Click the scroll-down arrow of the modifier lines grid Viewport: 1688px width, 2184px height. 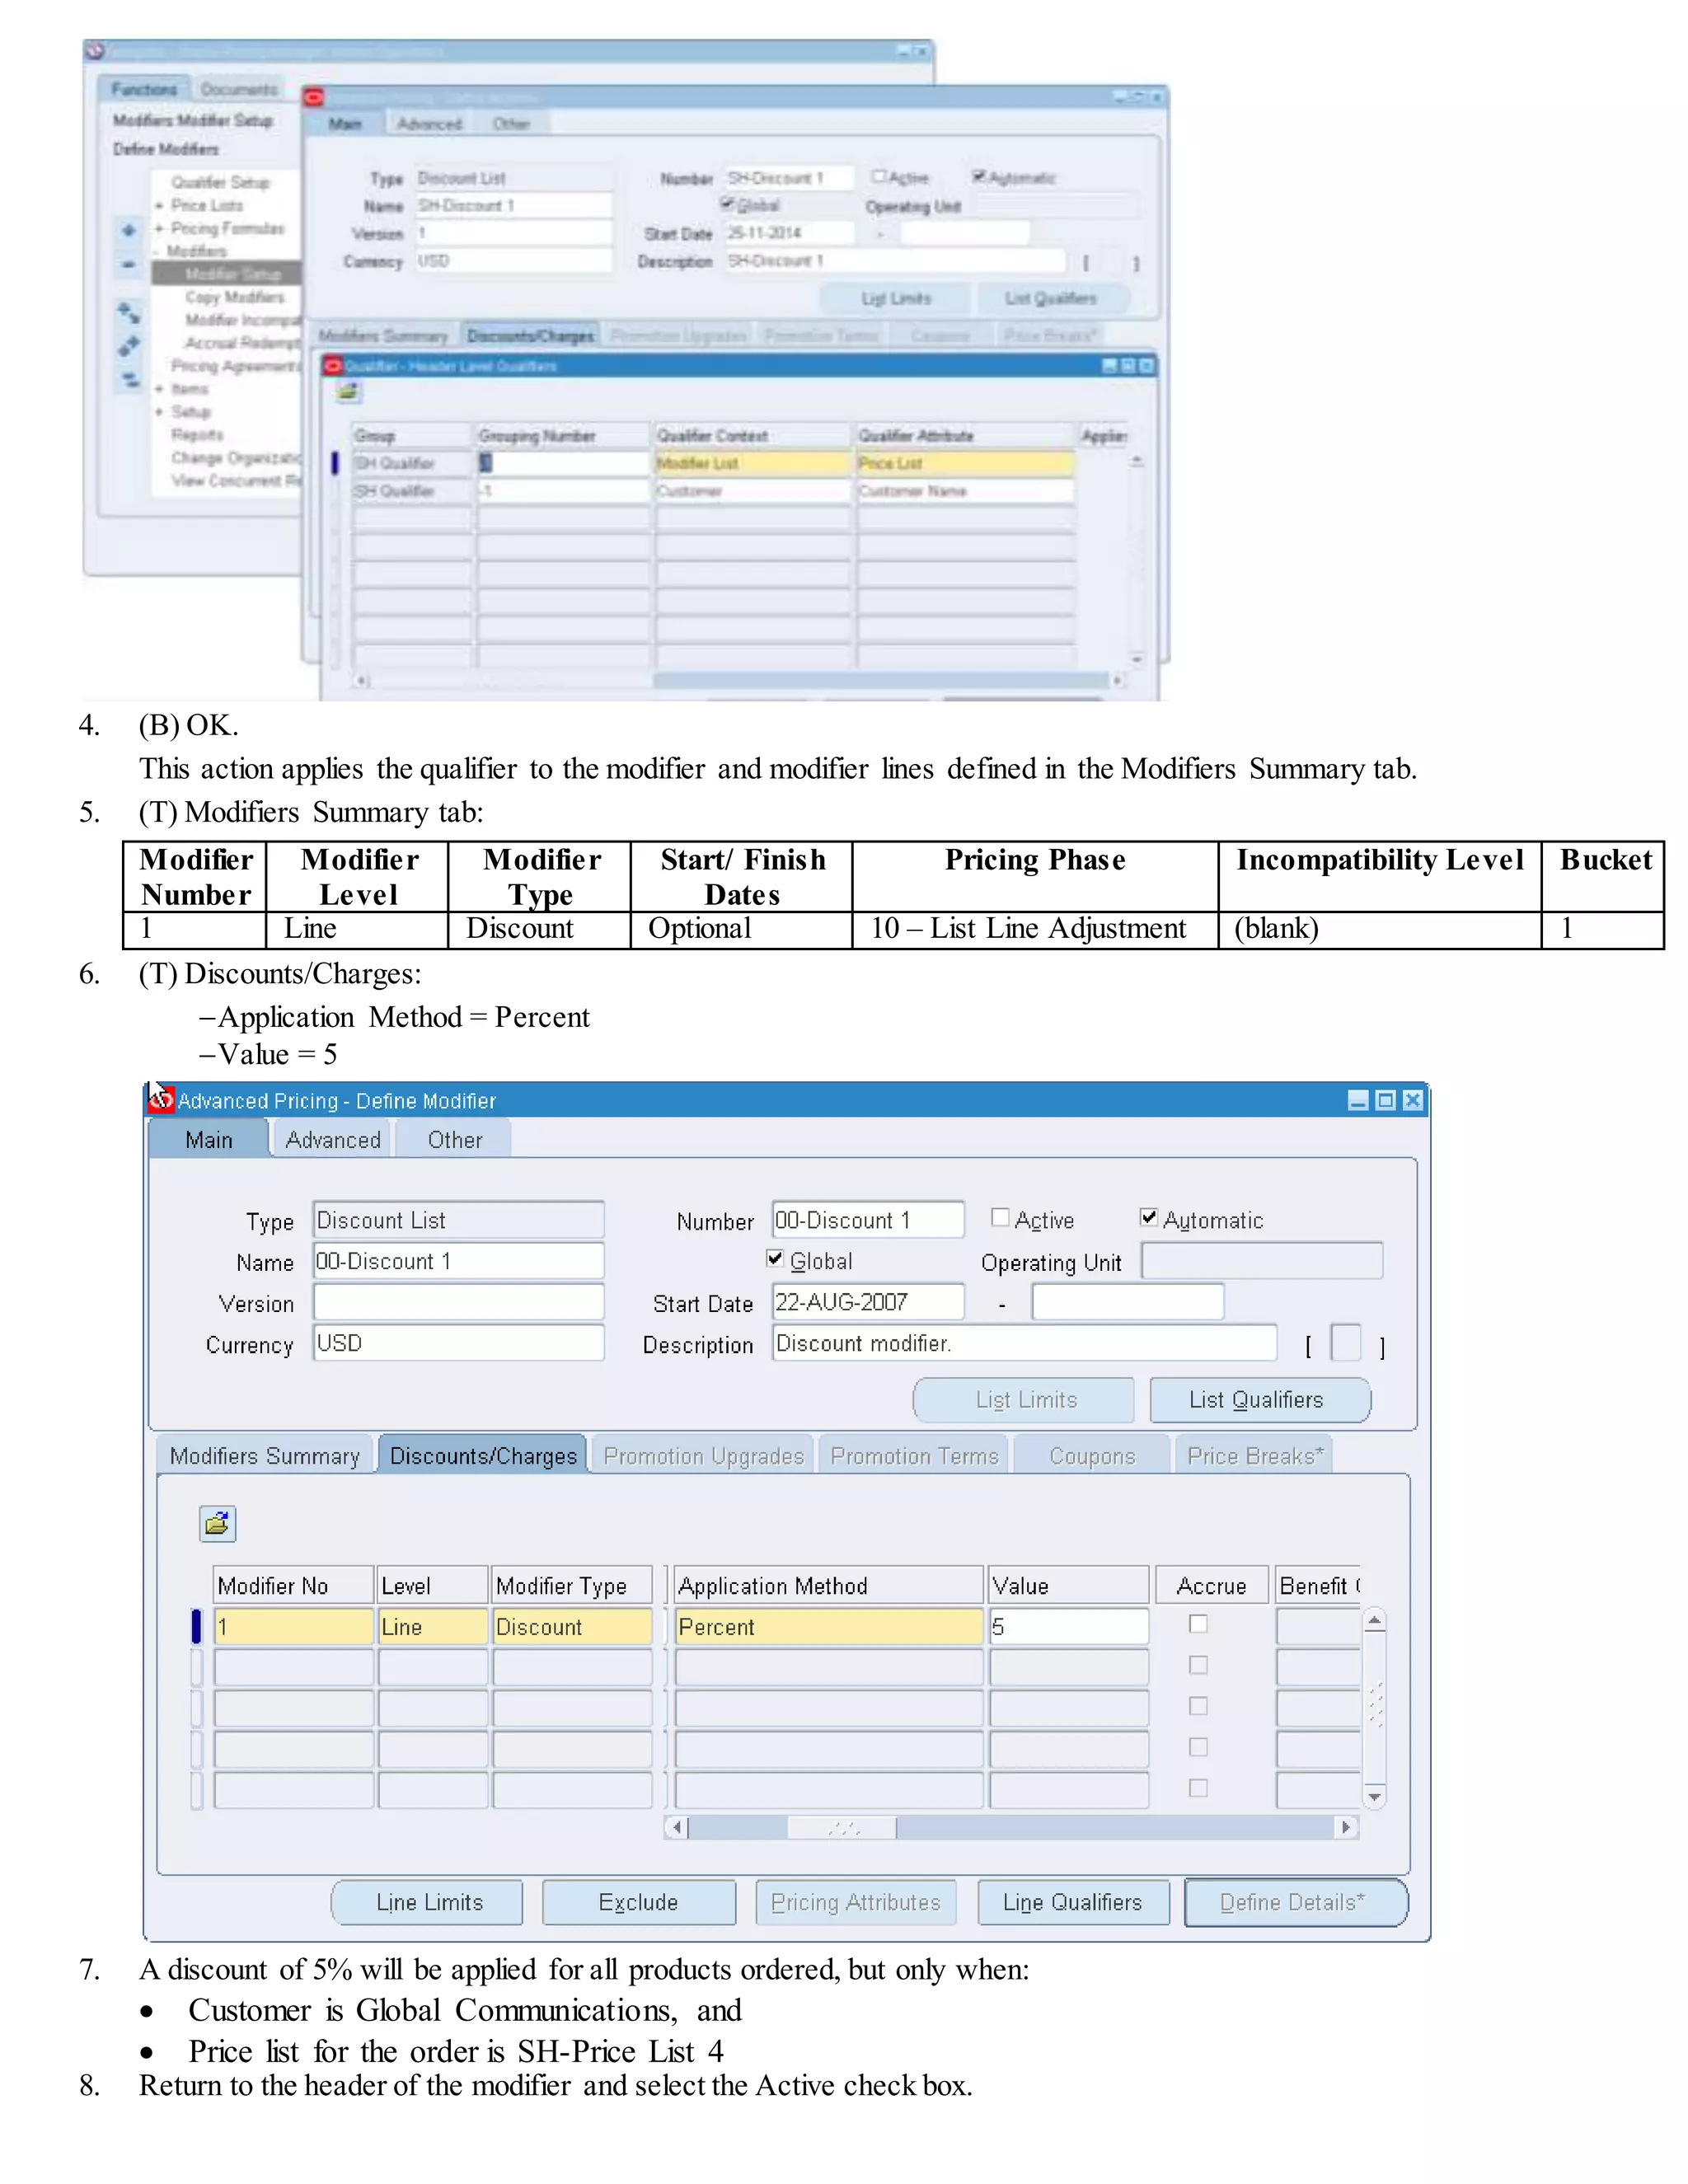tap(1375, 1797)
